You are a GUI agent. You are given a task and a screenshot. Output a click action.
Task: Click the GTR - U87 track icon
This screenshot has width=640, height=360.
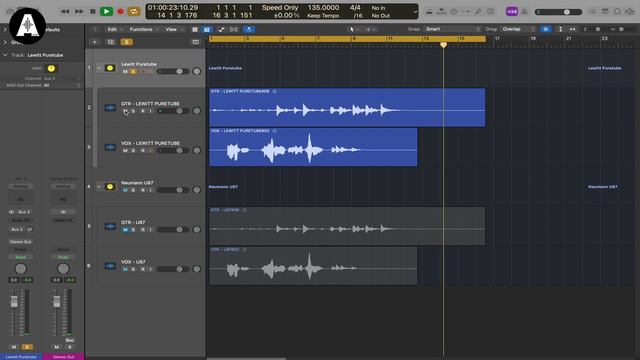click(110, 226)
